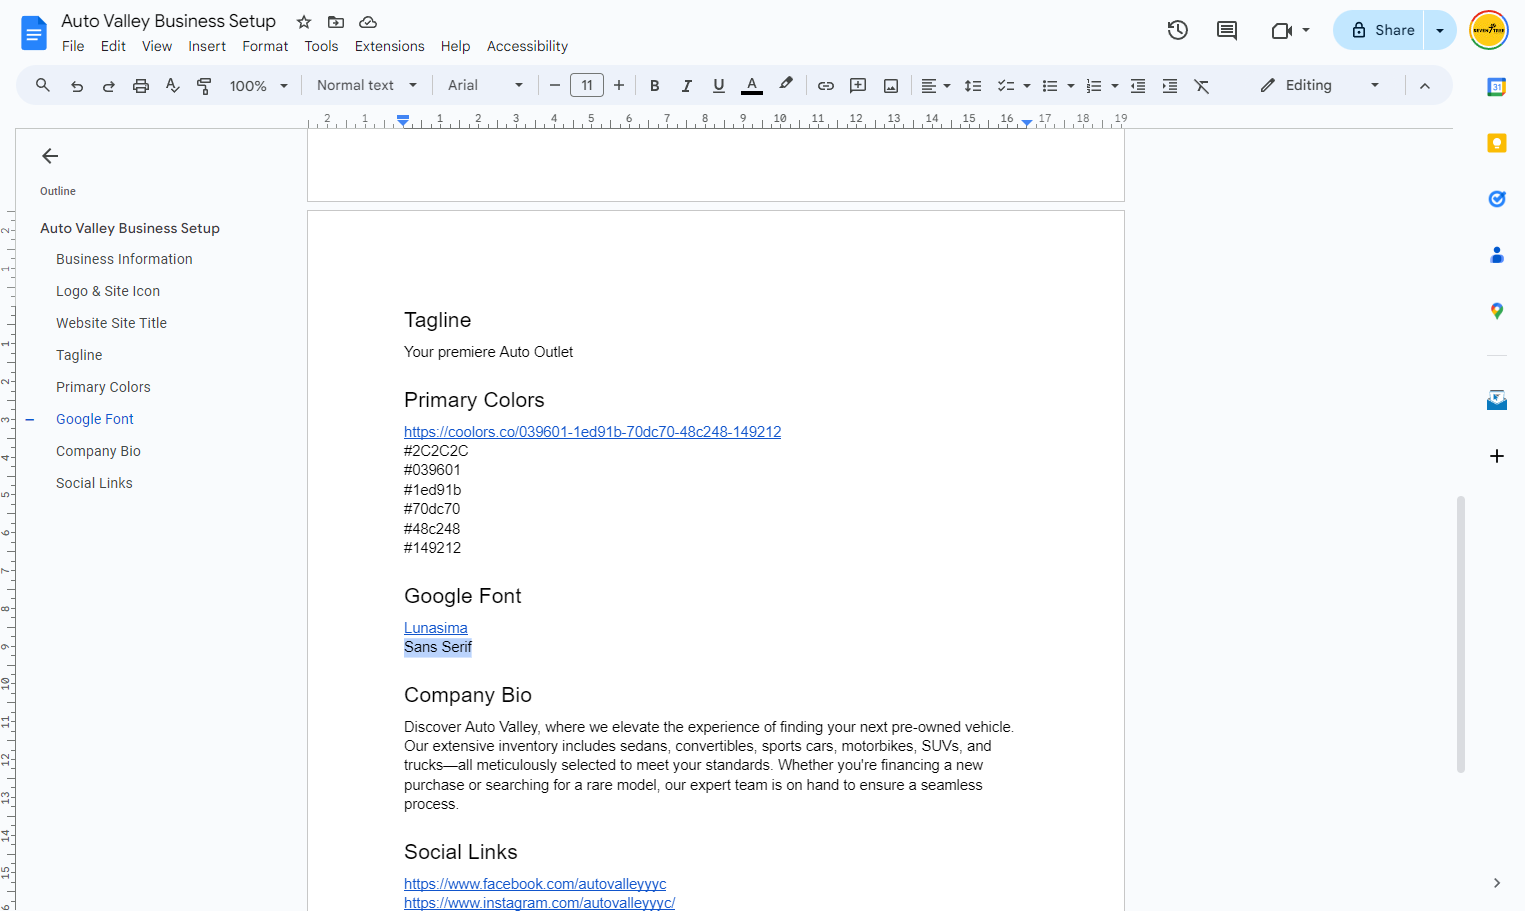Open the Share options arrow
This screenshot has height=911, width=1525.
[x=1440, y=30]
